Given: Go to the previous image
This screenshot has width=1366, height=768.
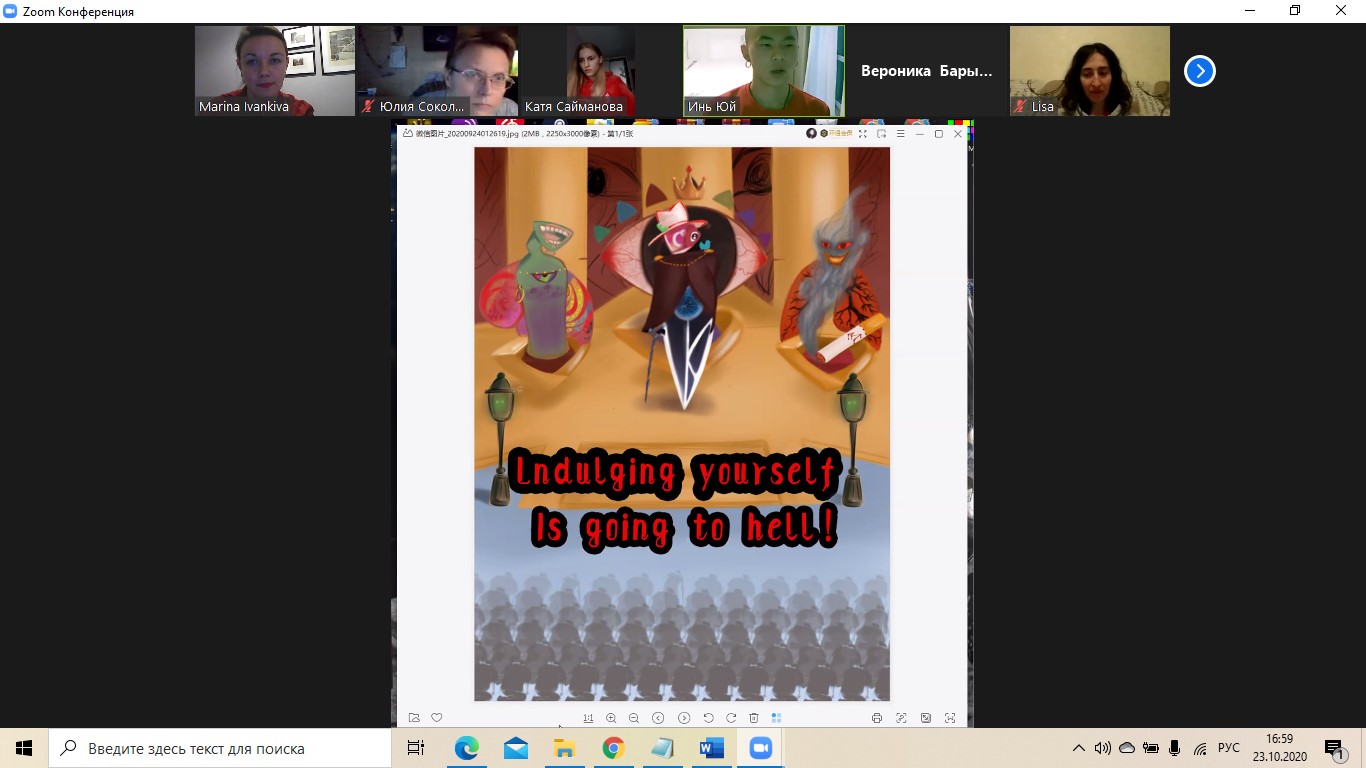Looking at the screenshot, I should (x=658, y=718).
